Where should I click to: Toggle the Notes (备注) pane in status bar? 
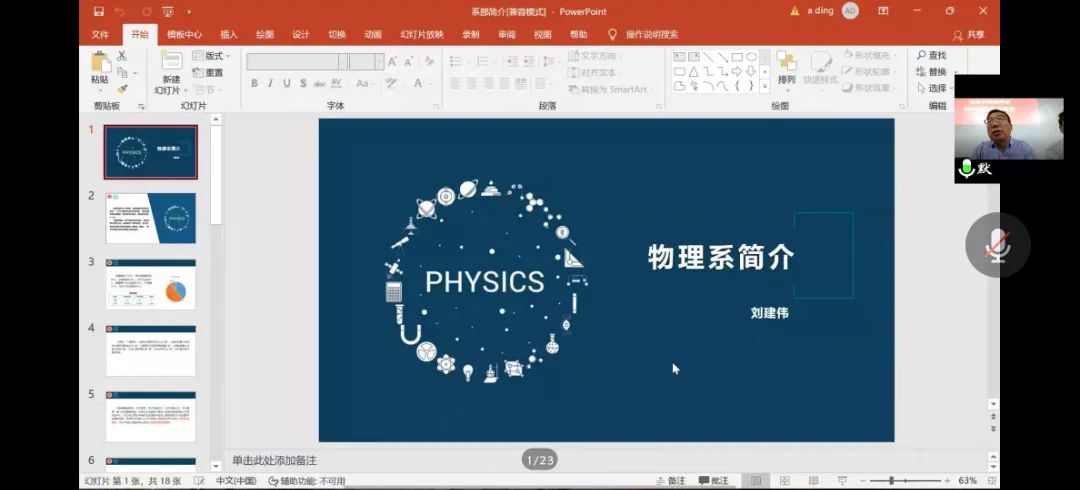pos(670,481)
